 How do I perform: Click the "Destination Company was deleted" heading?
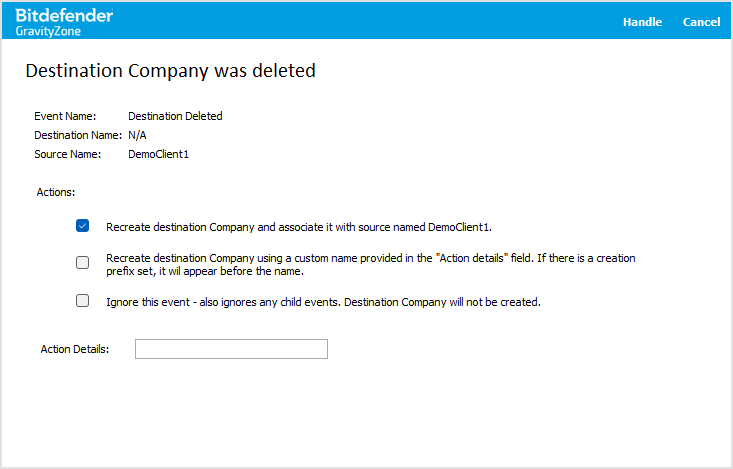(170, 71)
